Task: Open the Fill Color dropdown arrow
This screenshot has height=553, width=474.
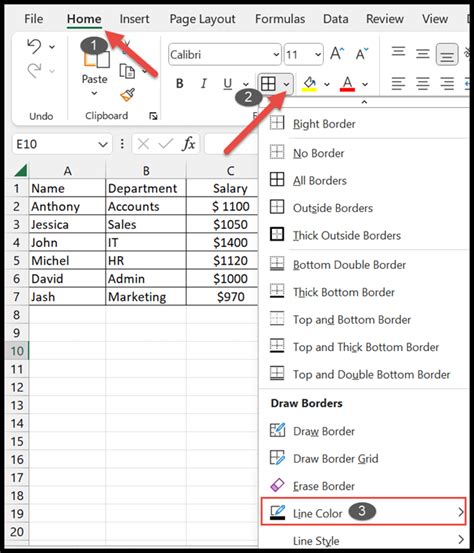Action: [327, 84]
